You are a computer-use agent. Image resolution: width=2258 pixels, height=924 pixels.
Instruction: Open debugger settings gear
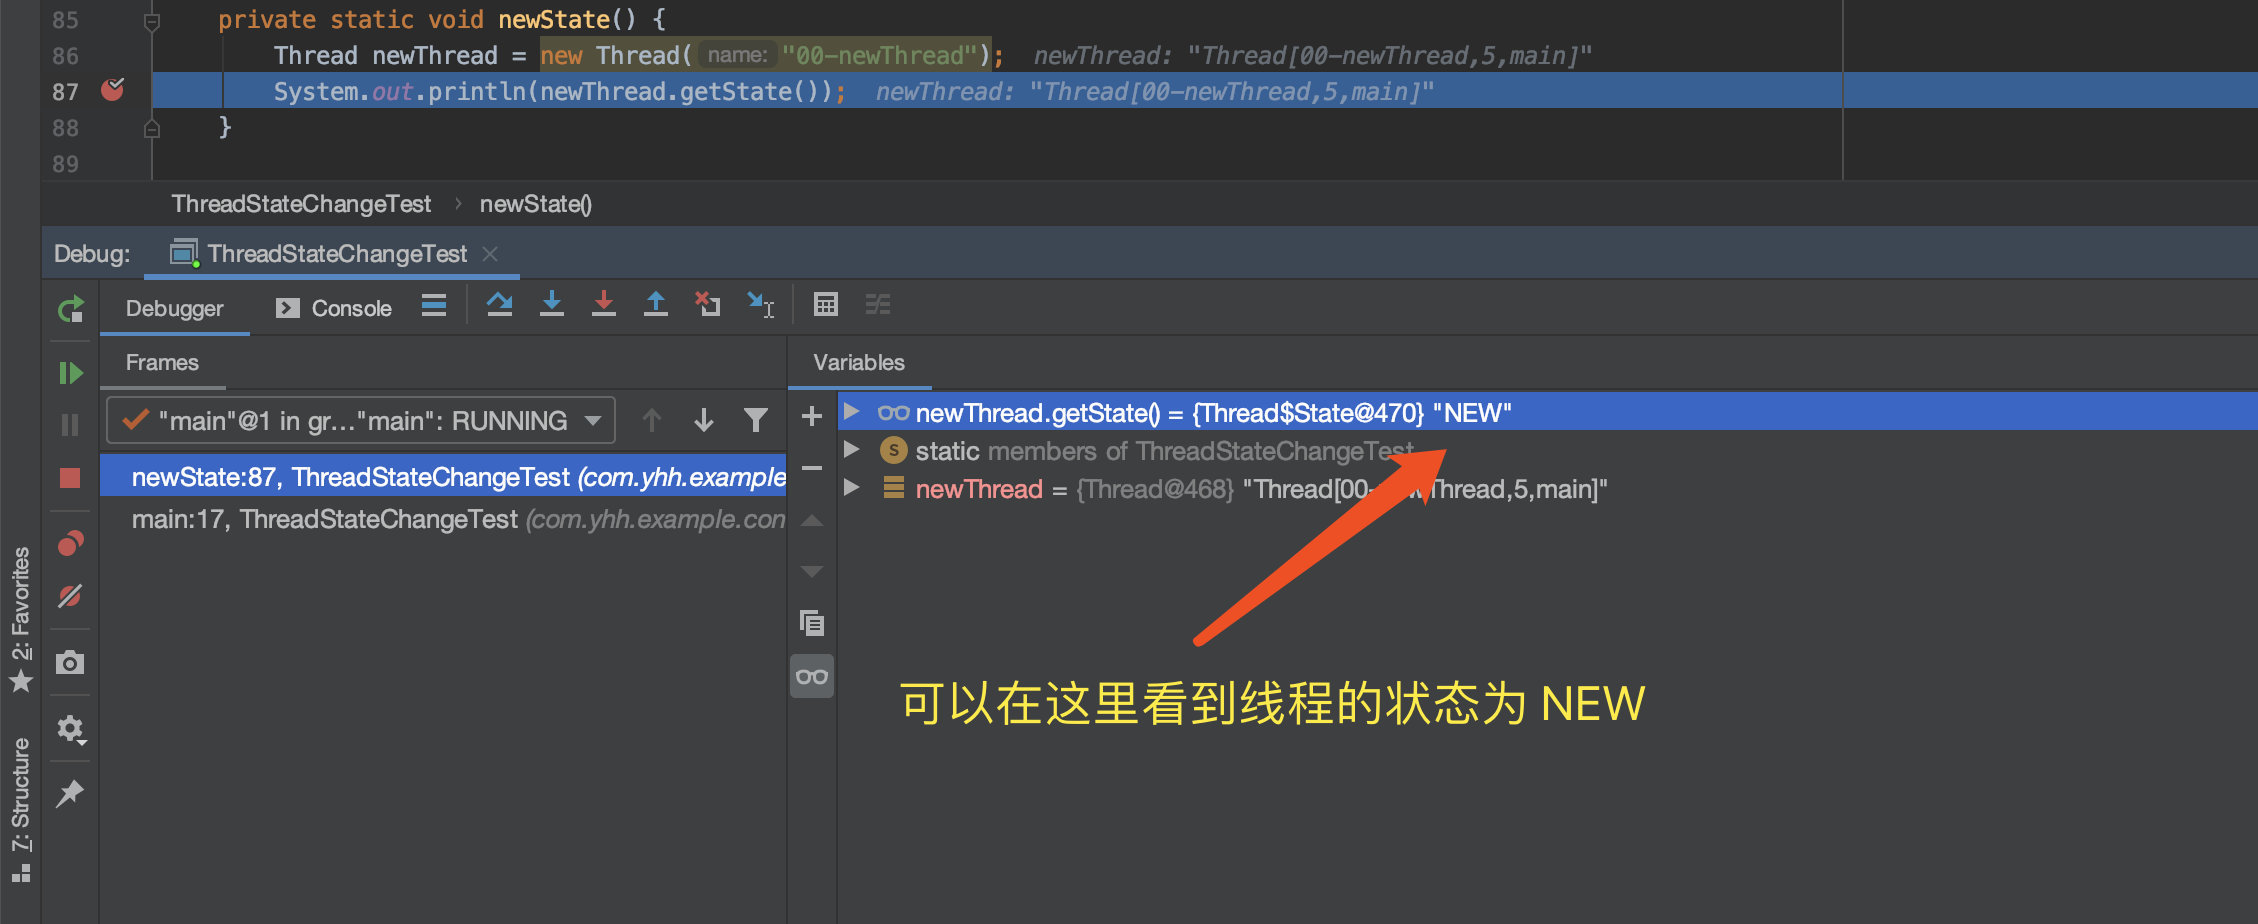[x=70, y=729]
